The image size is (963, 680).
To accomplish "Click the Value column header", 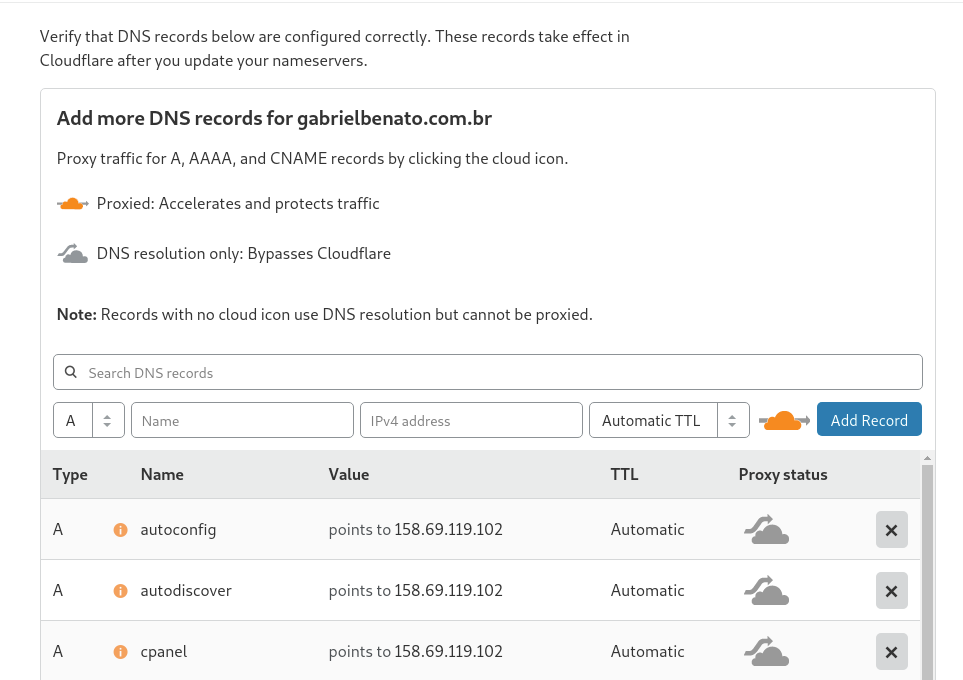I will coord(349,474).
